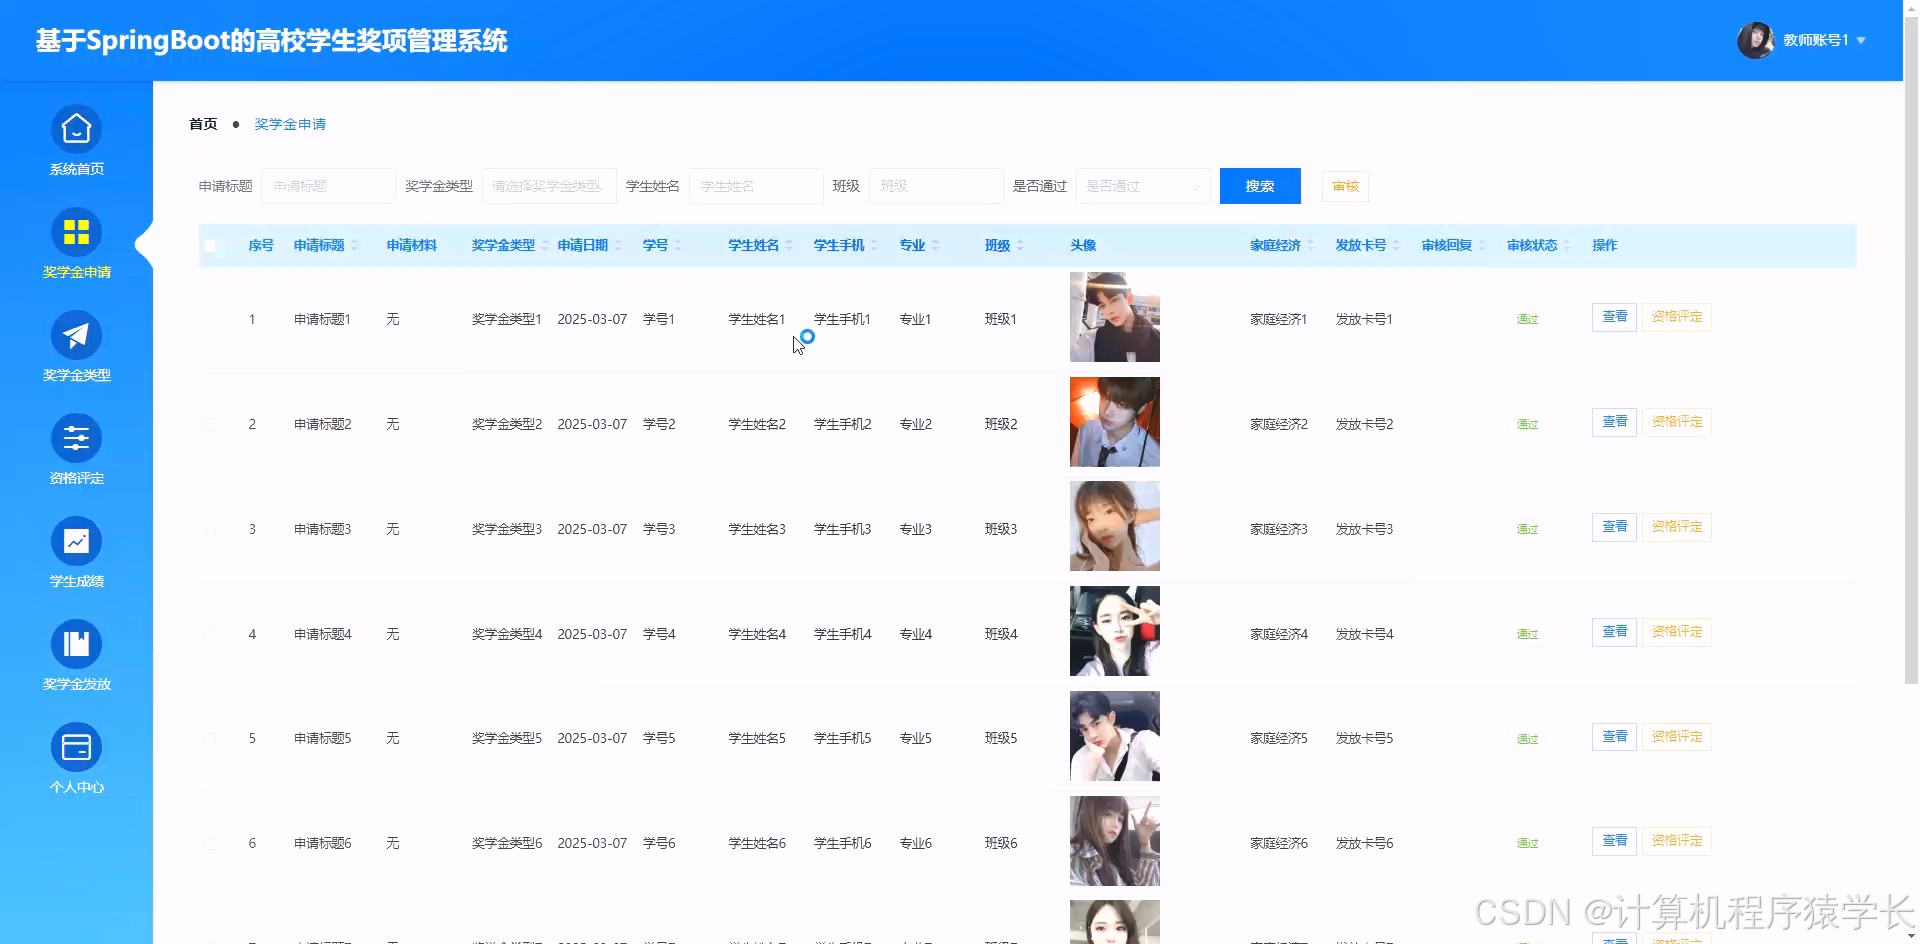Image resolution: width=1920 pixels, height=944 pixels.
Task: Open the 奖学金发放 sidebar section
Action: pos(76,645)
